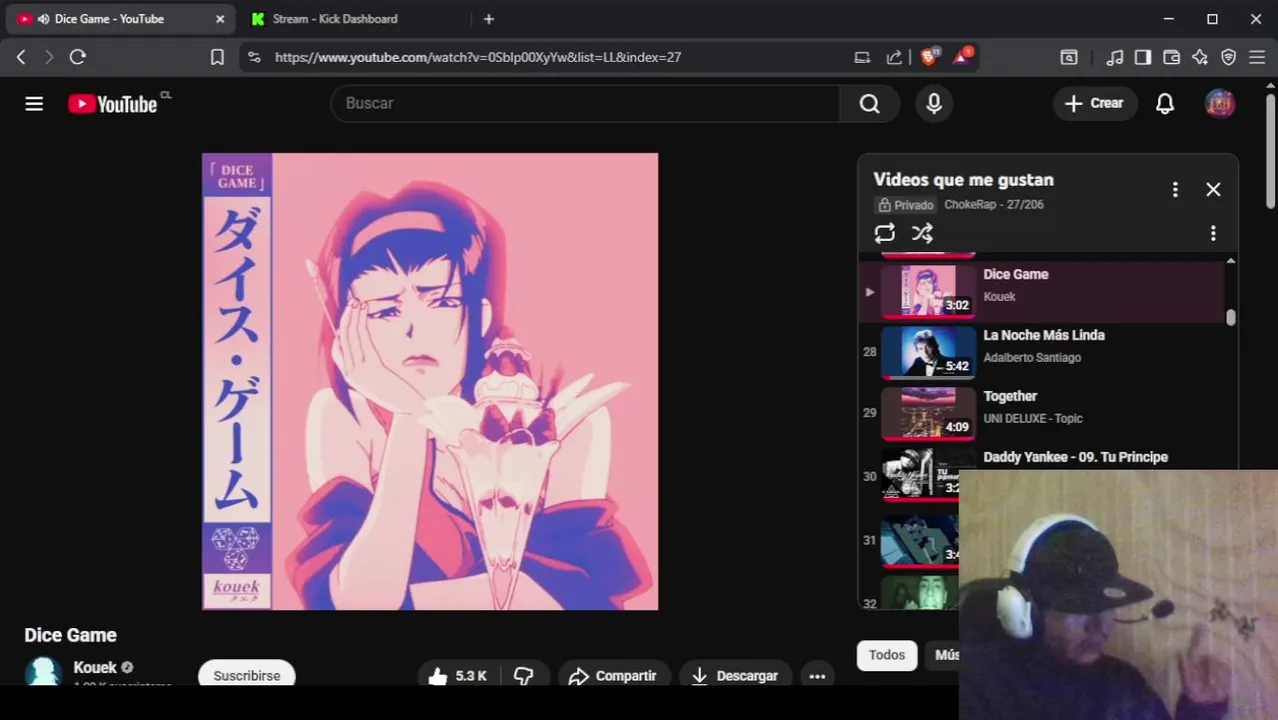The height and width of the screenshot is (720, 1278).
Task: Open Brave Rewards triangle icon
Action: [962, 57]
